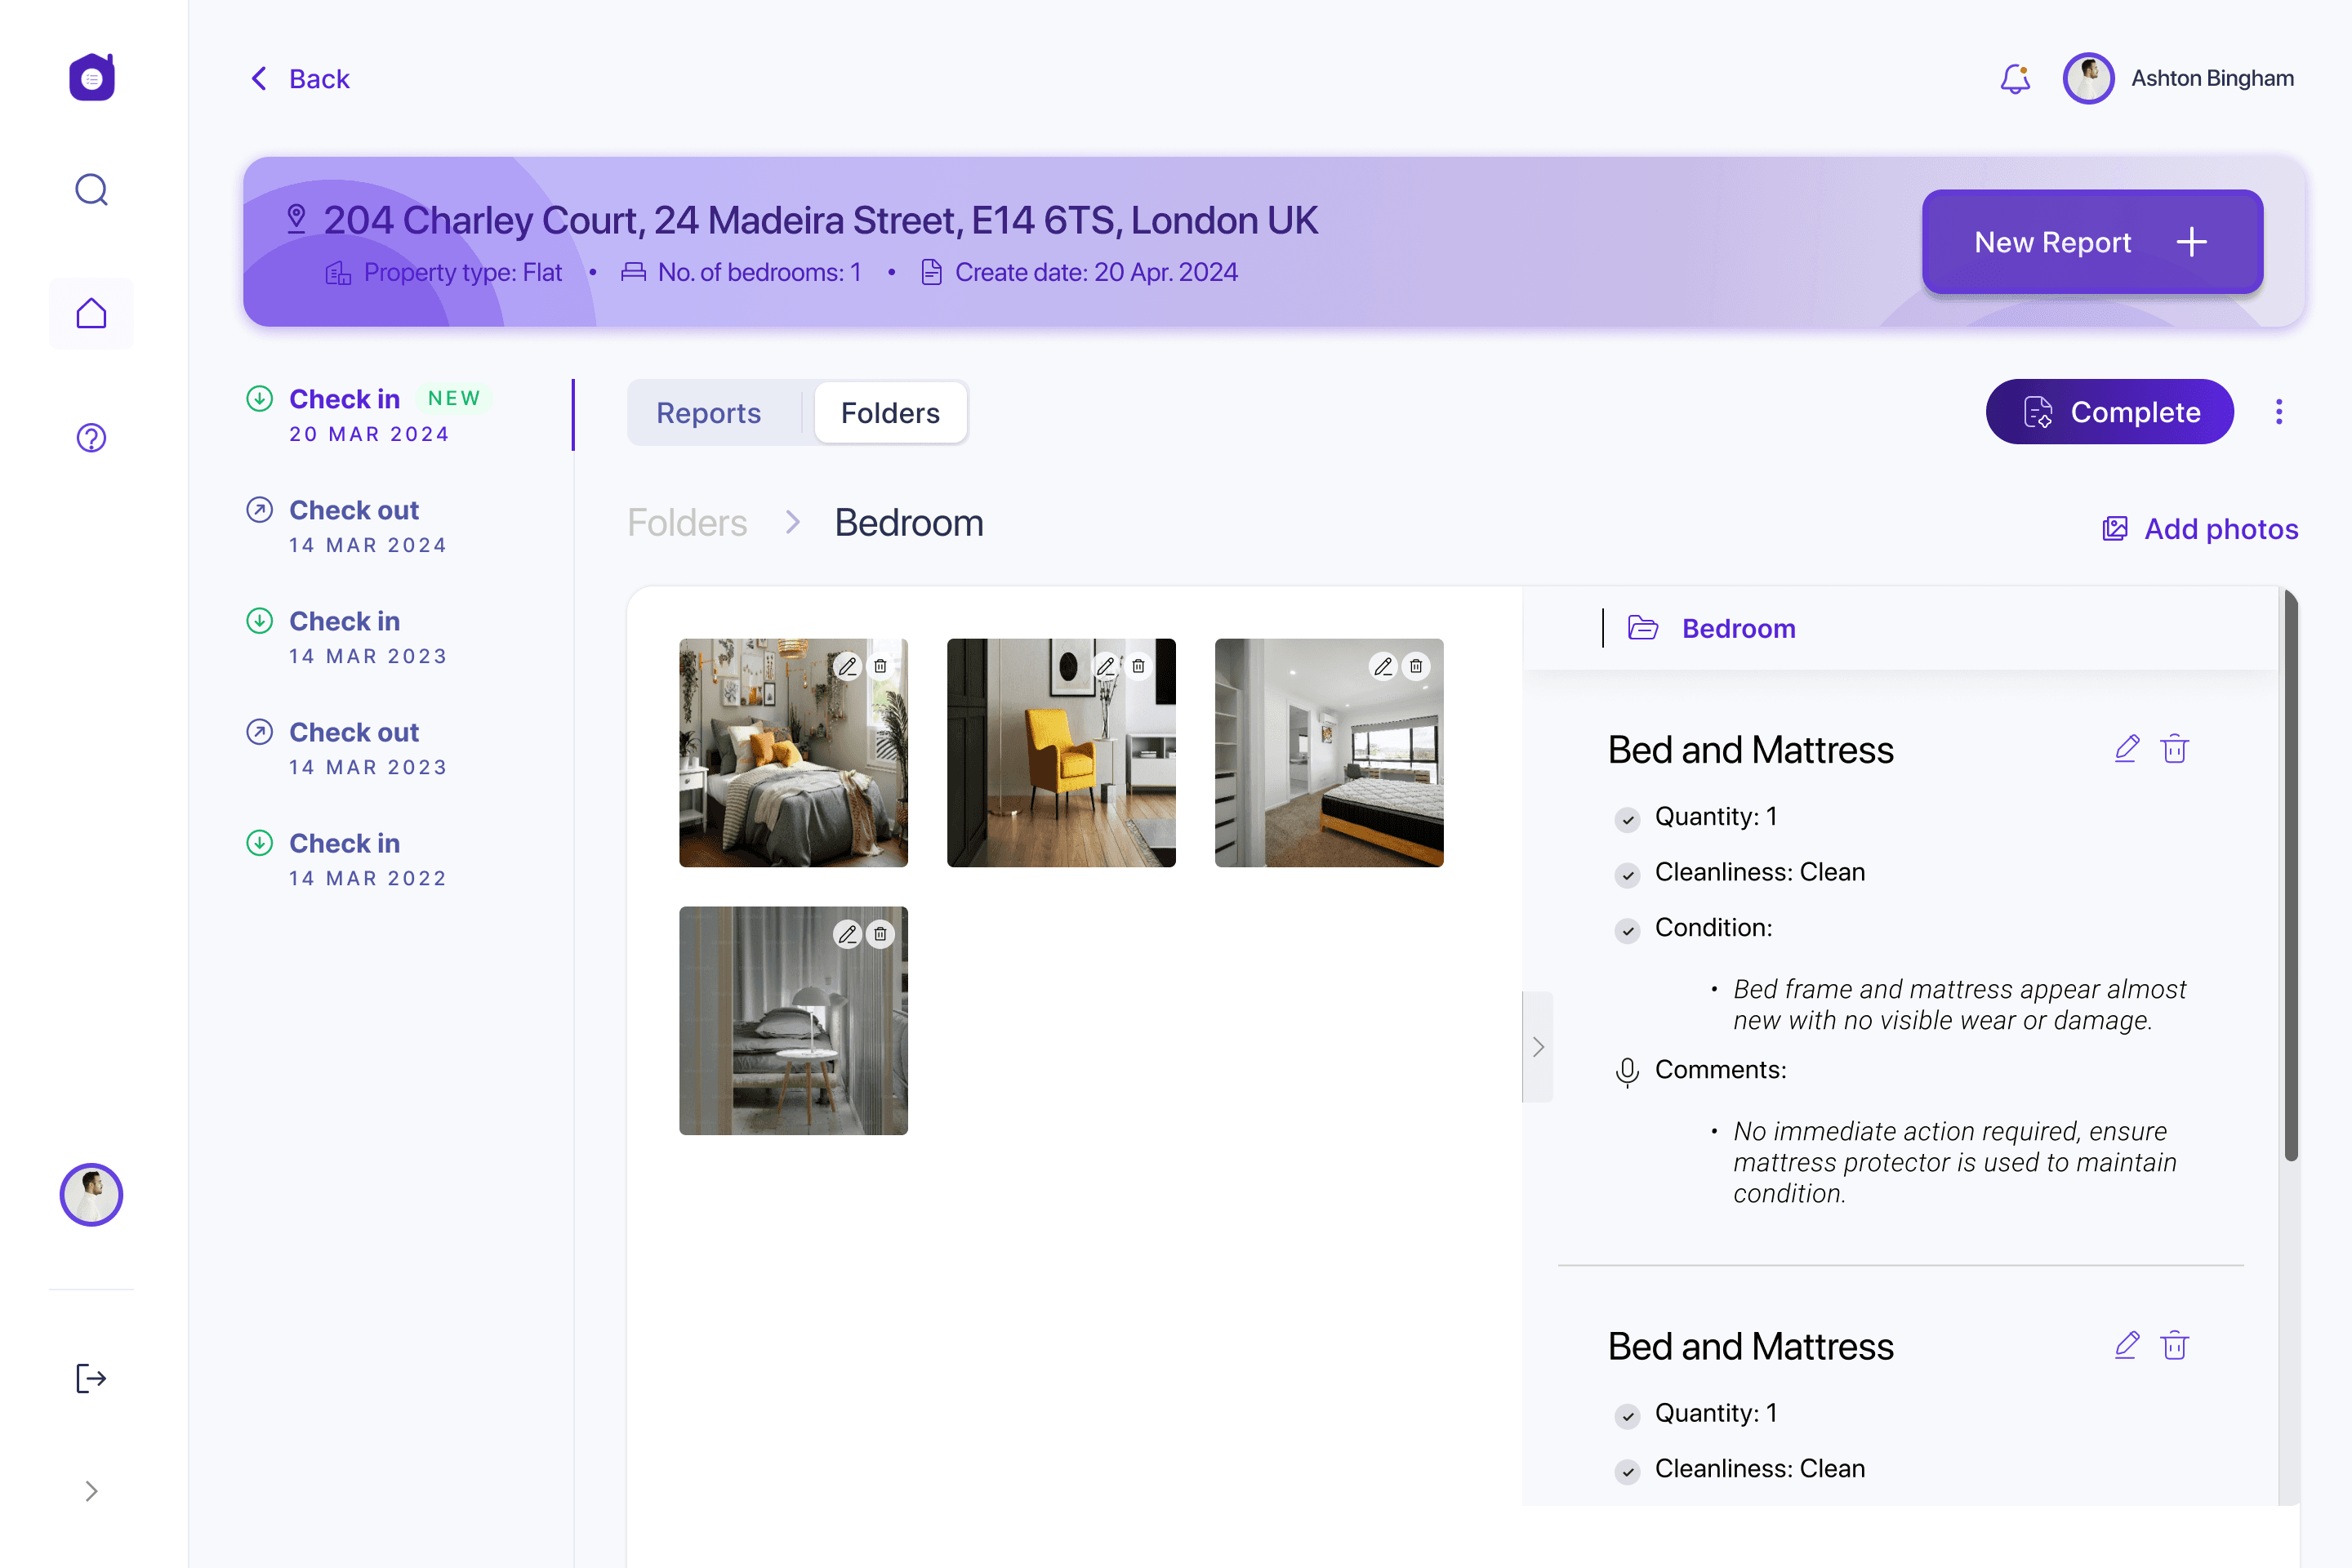
Task: Collapse the details panel with side chevron
Action: (1538, 1047)
